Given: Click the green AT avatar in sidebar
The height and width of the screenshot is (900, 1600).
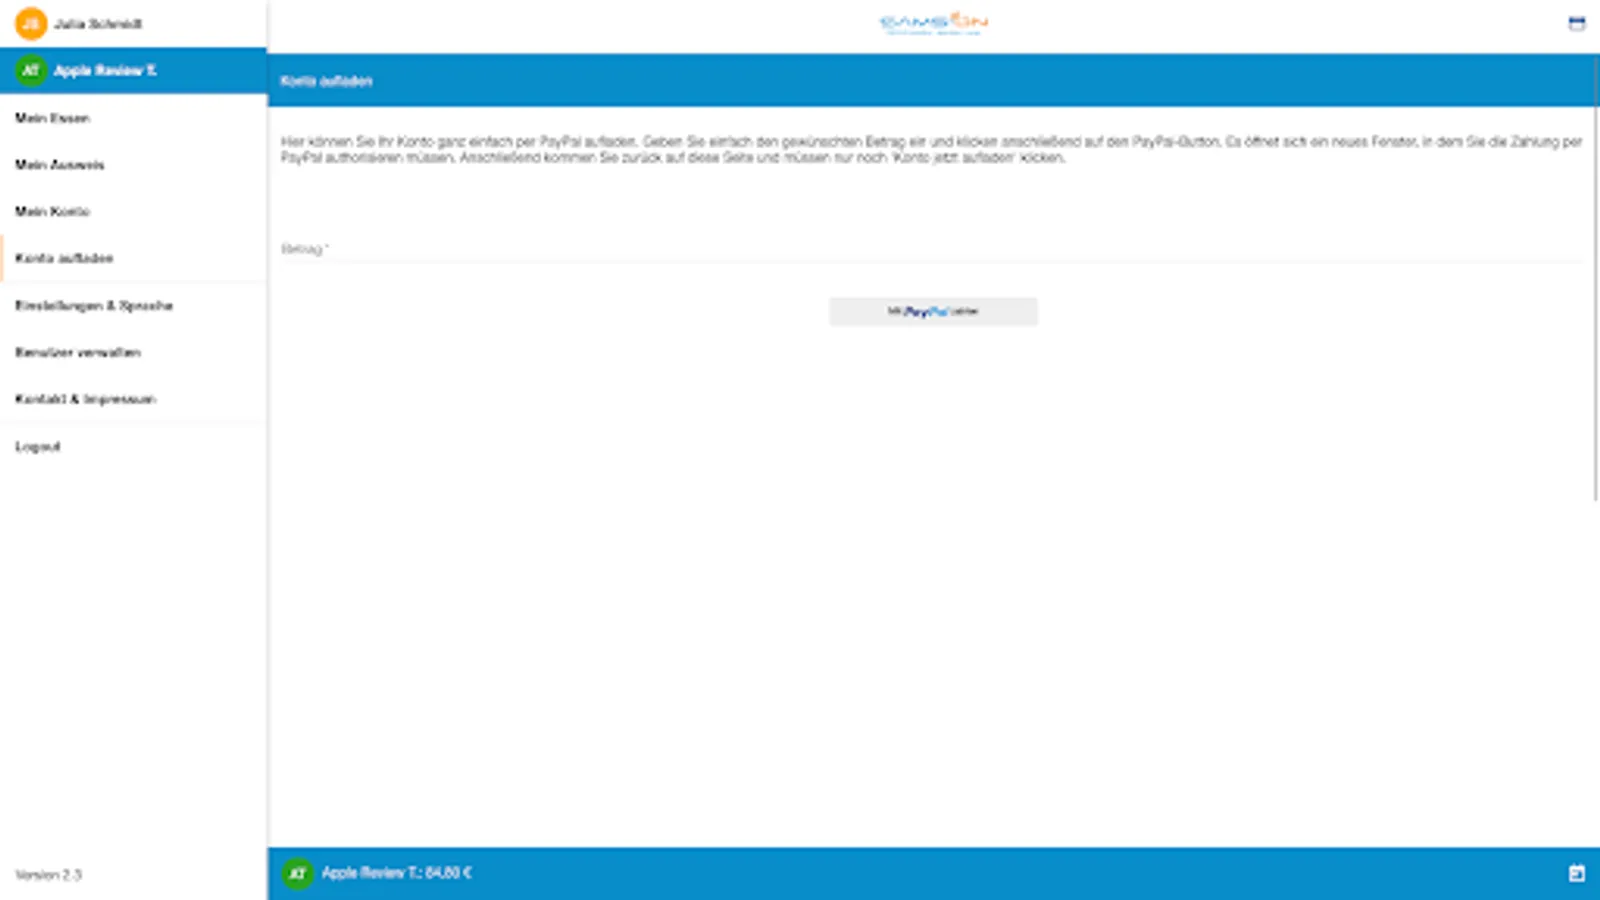Looking at the screenshot, I should coord(31,70).
